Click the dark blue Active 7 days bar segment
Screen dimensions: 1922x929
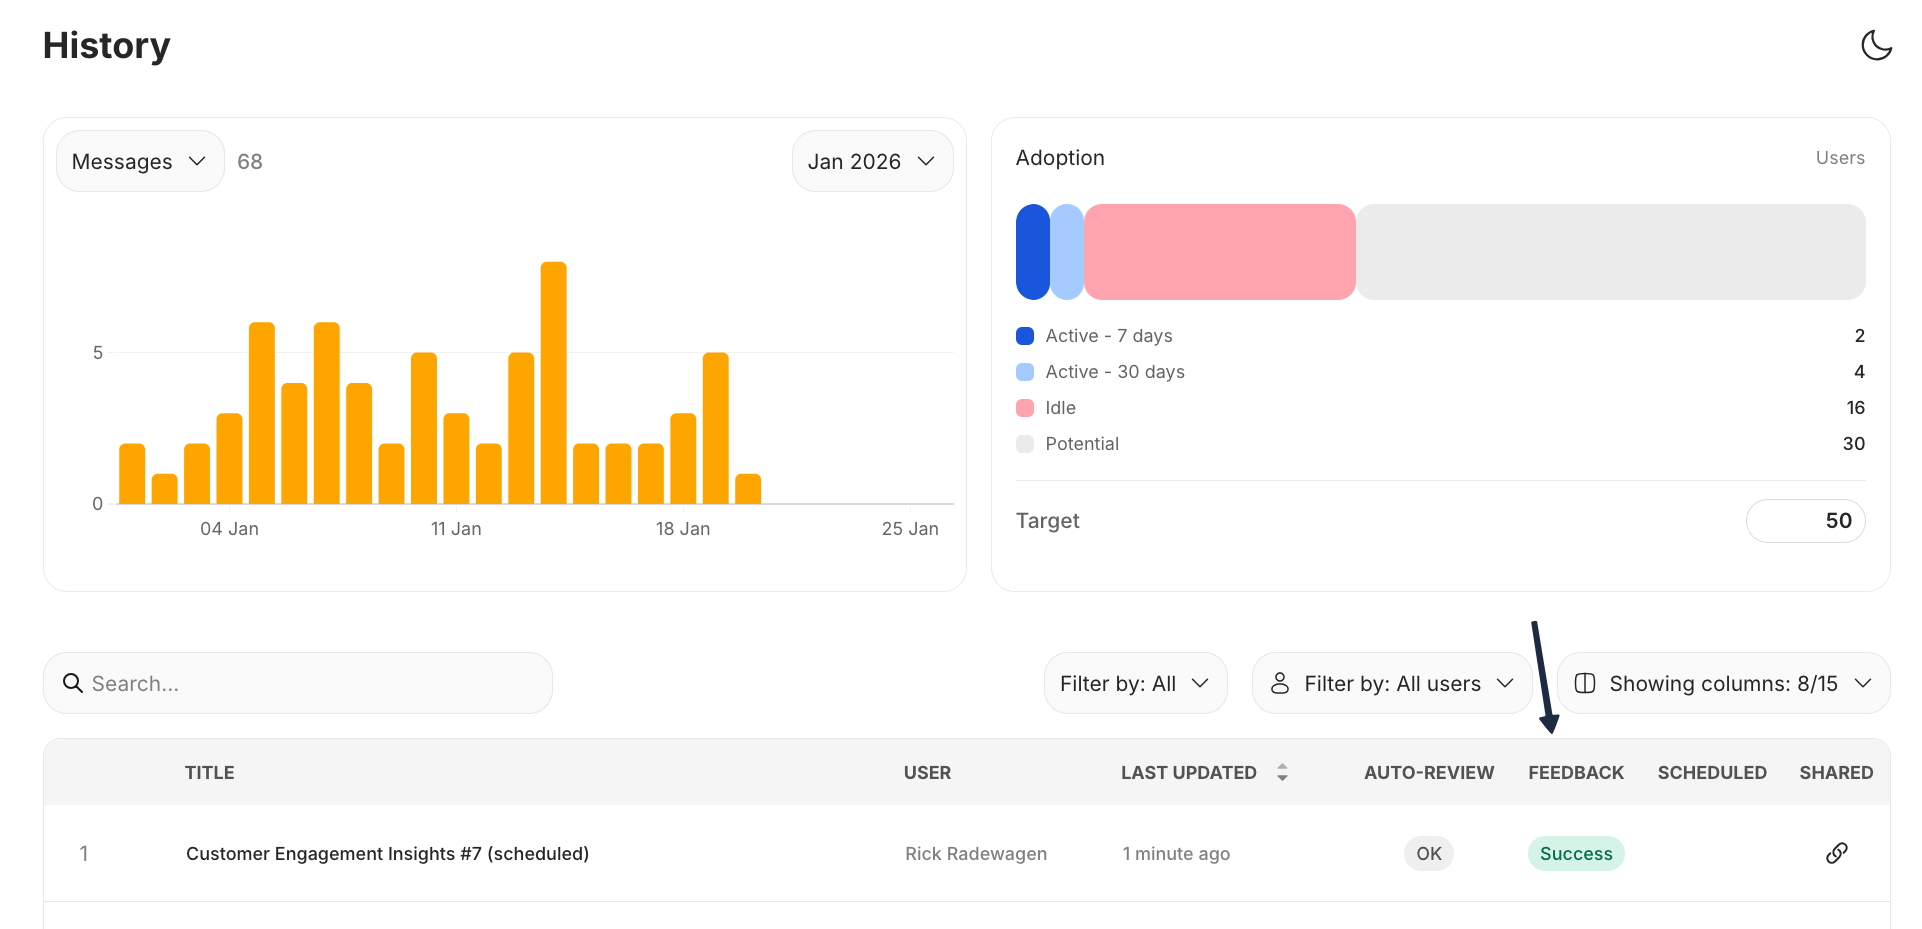pos(1032,252)
